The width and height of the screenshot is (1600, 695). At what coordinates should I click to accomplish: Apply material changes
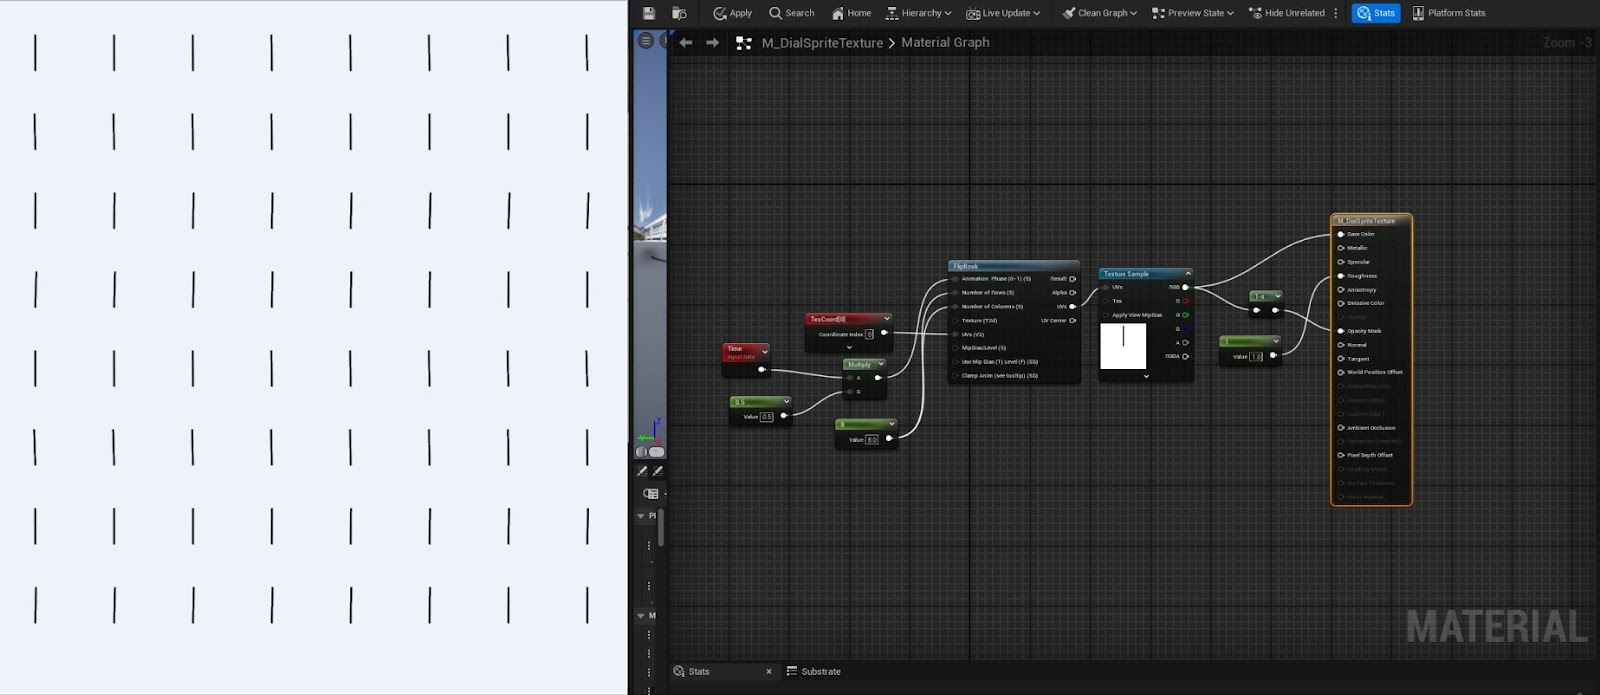point(732,13)
